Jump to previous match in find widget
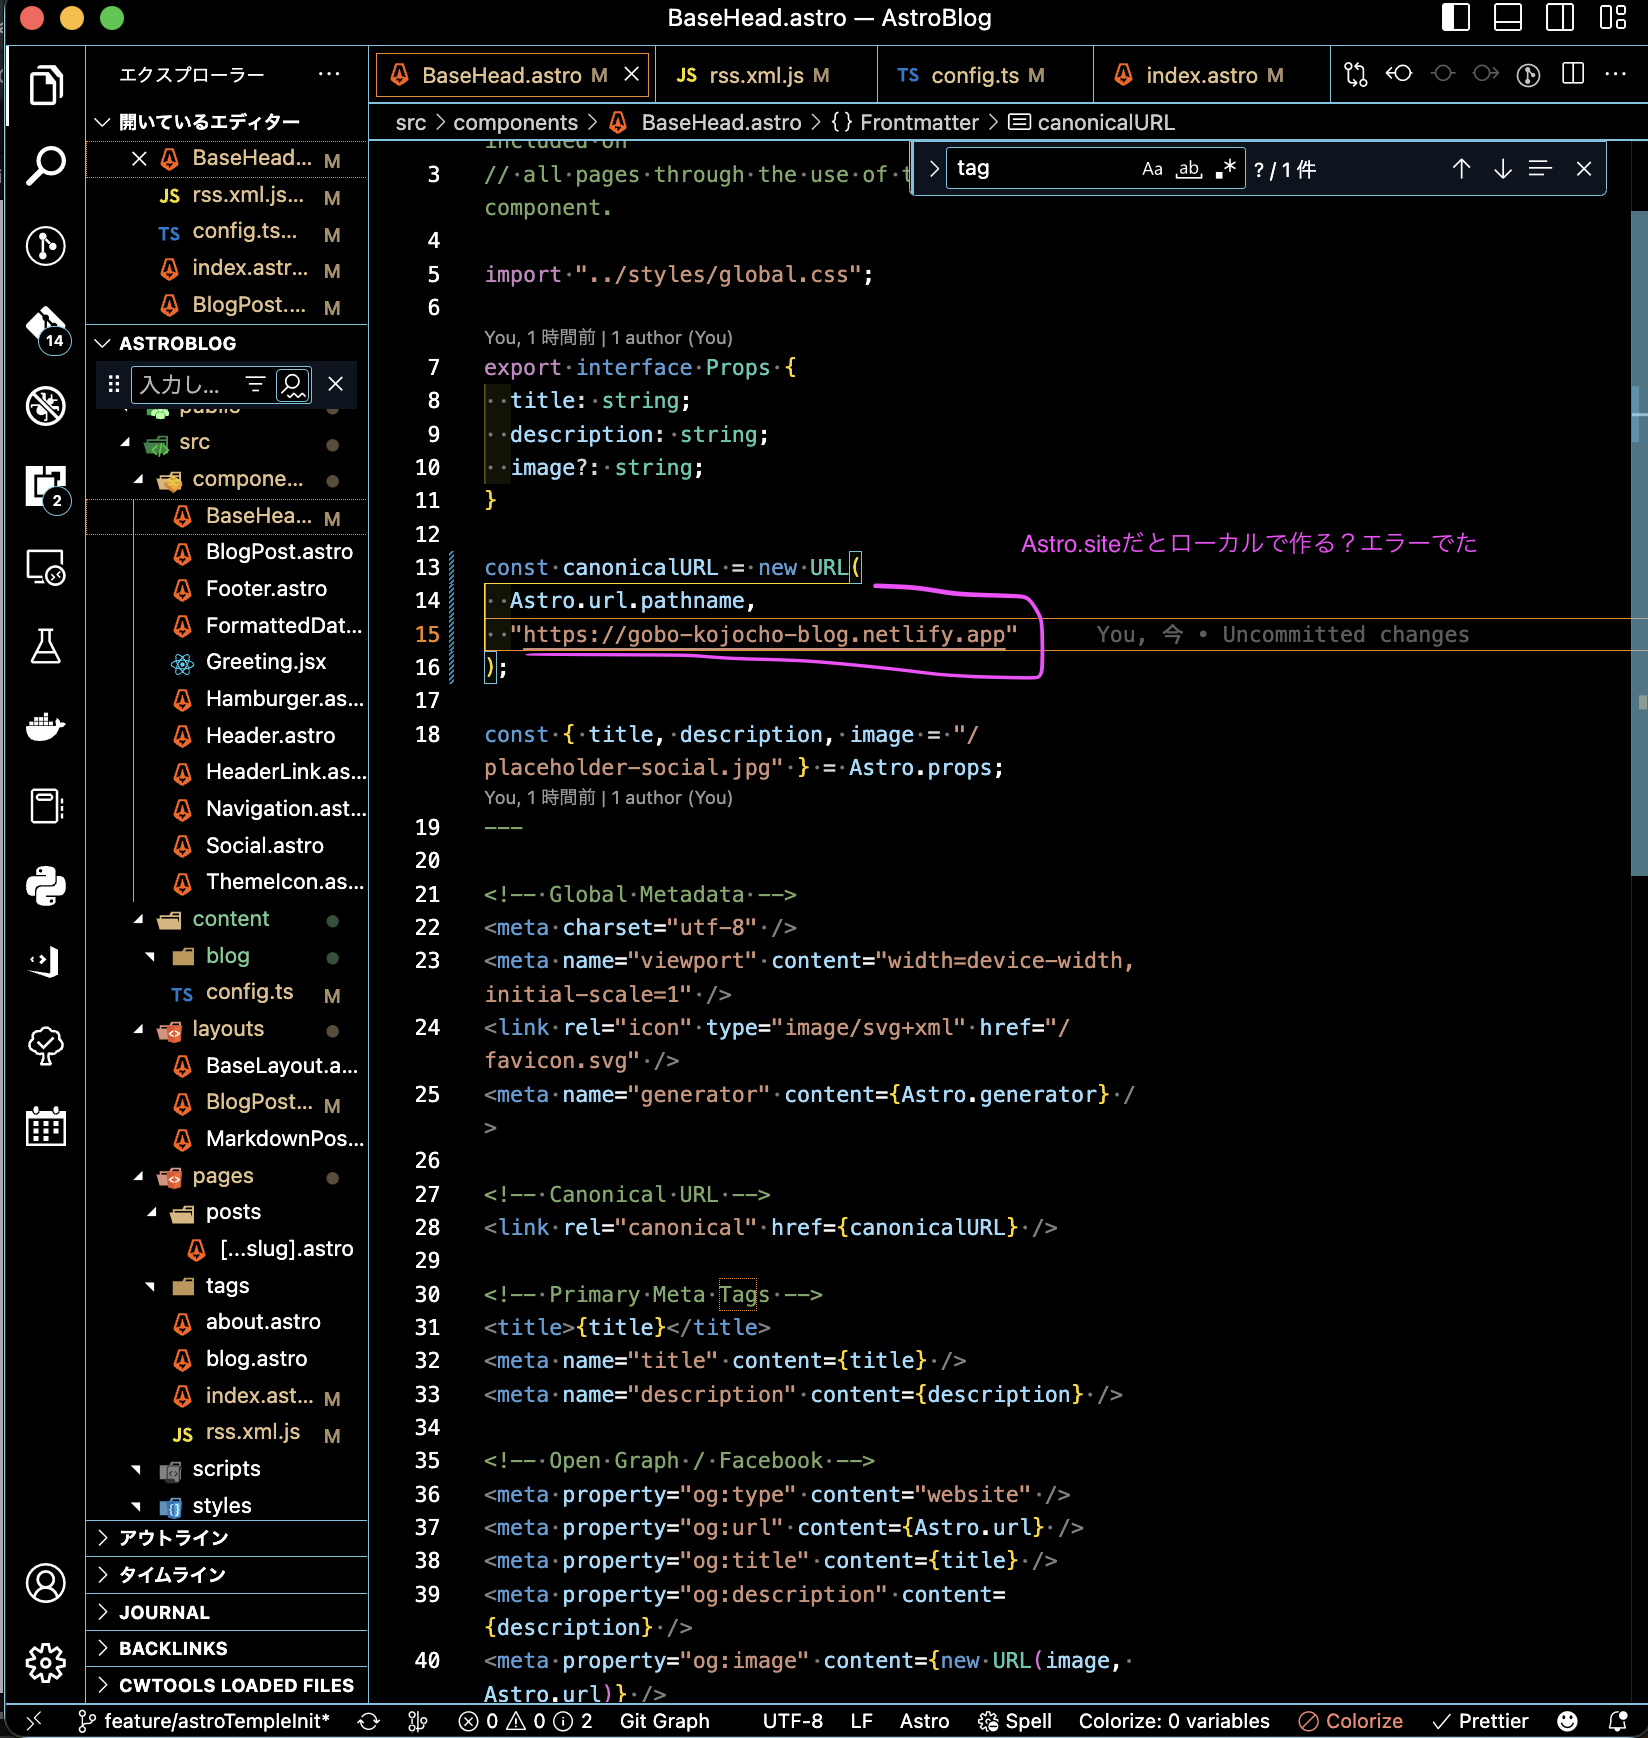 pyautogui.click(x=1461, y=169)
